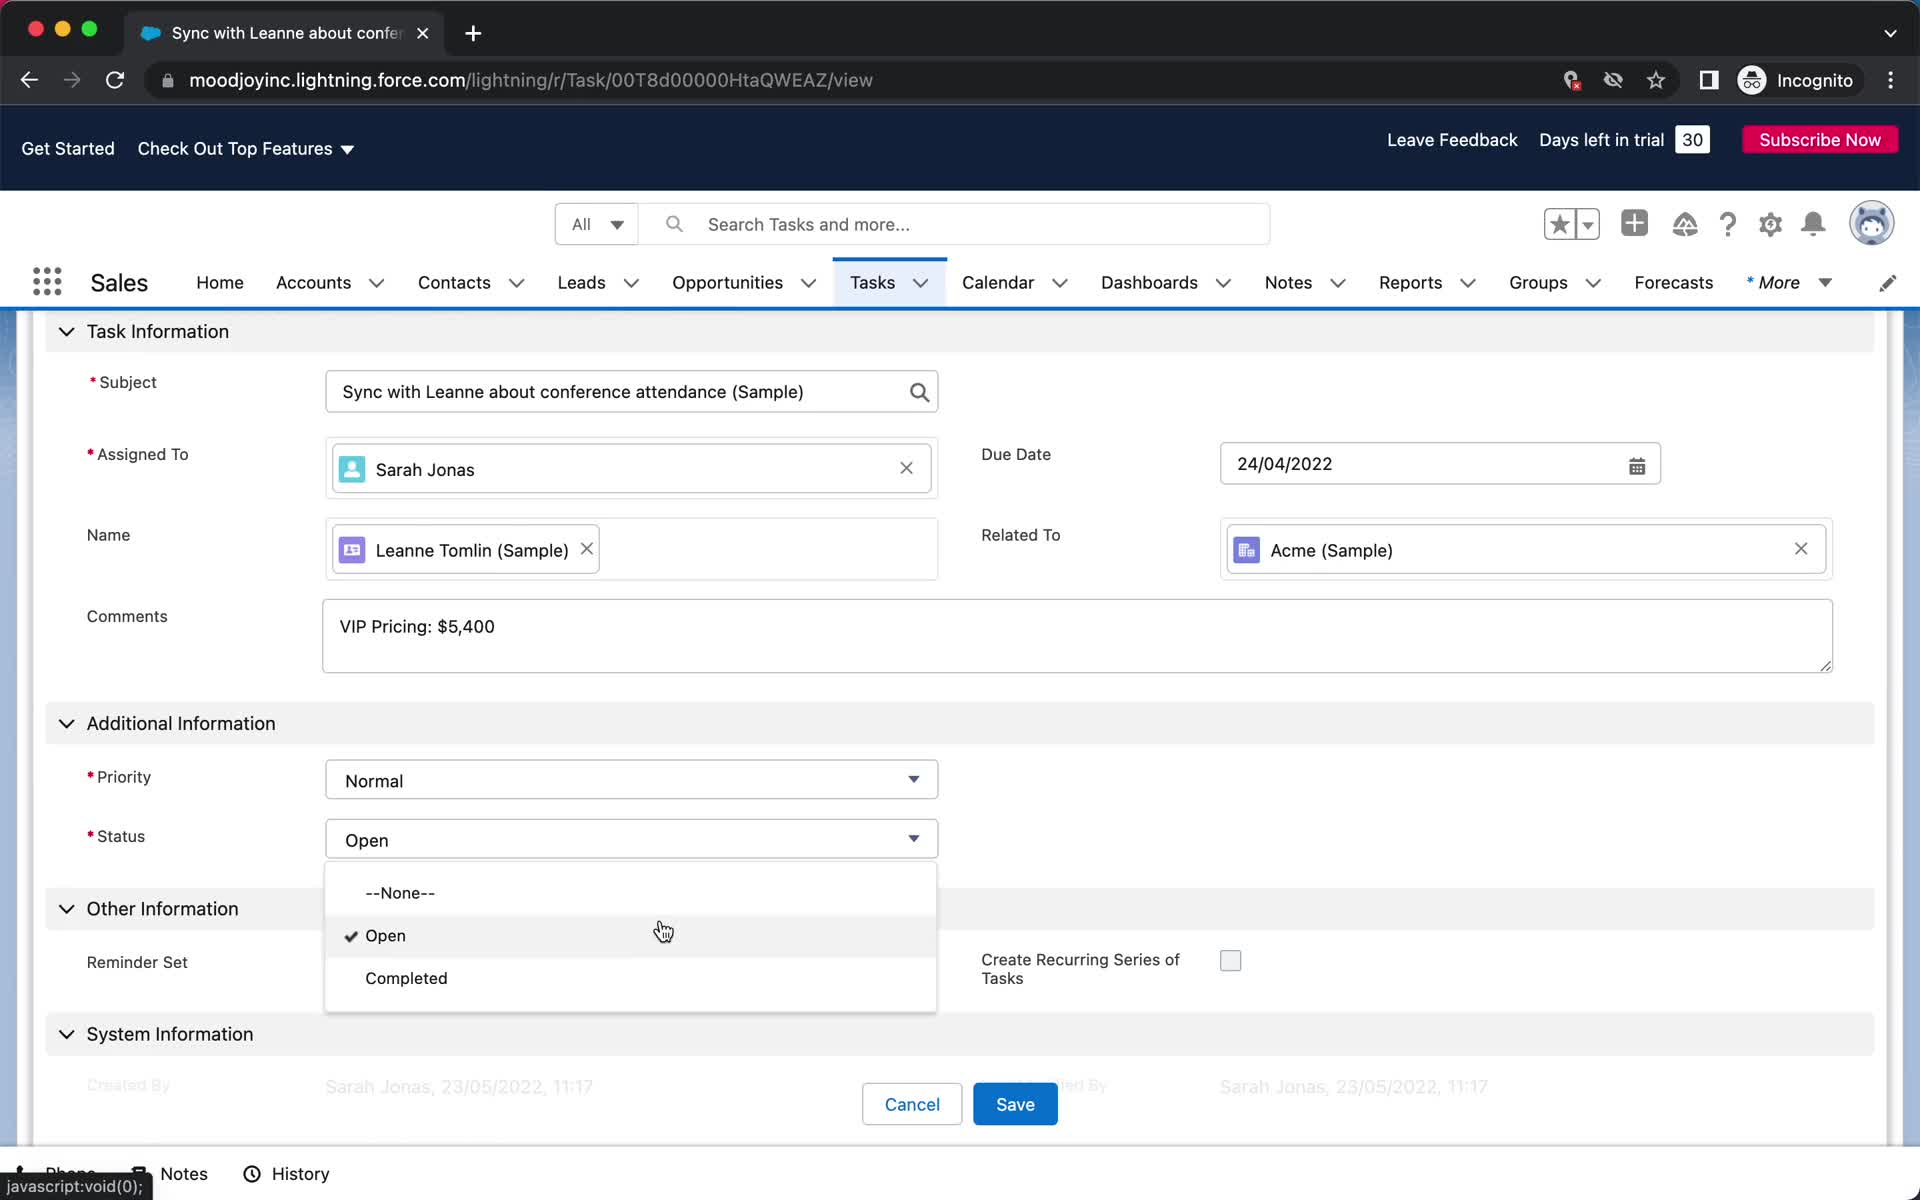The width and height of the screenshot is (1920, 1200).
Task: Open the Calendar tab
Action: [x=998, y=283]
